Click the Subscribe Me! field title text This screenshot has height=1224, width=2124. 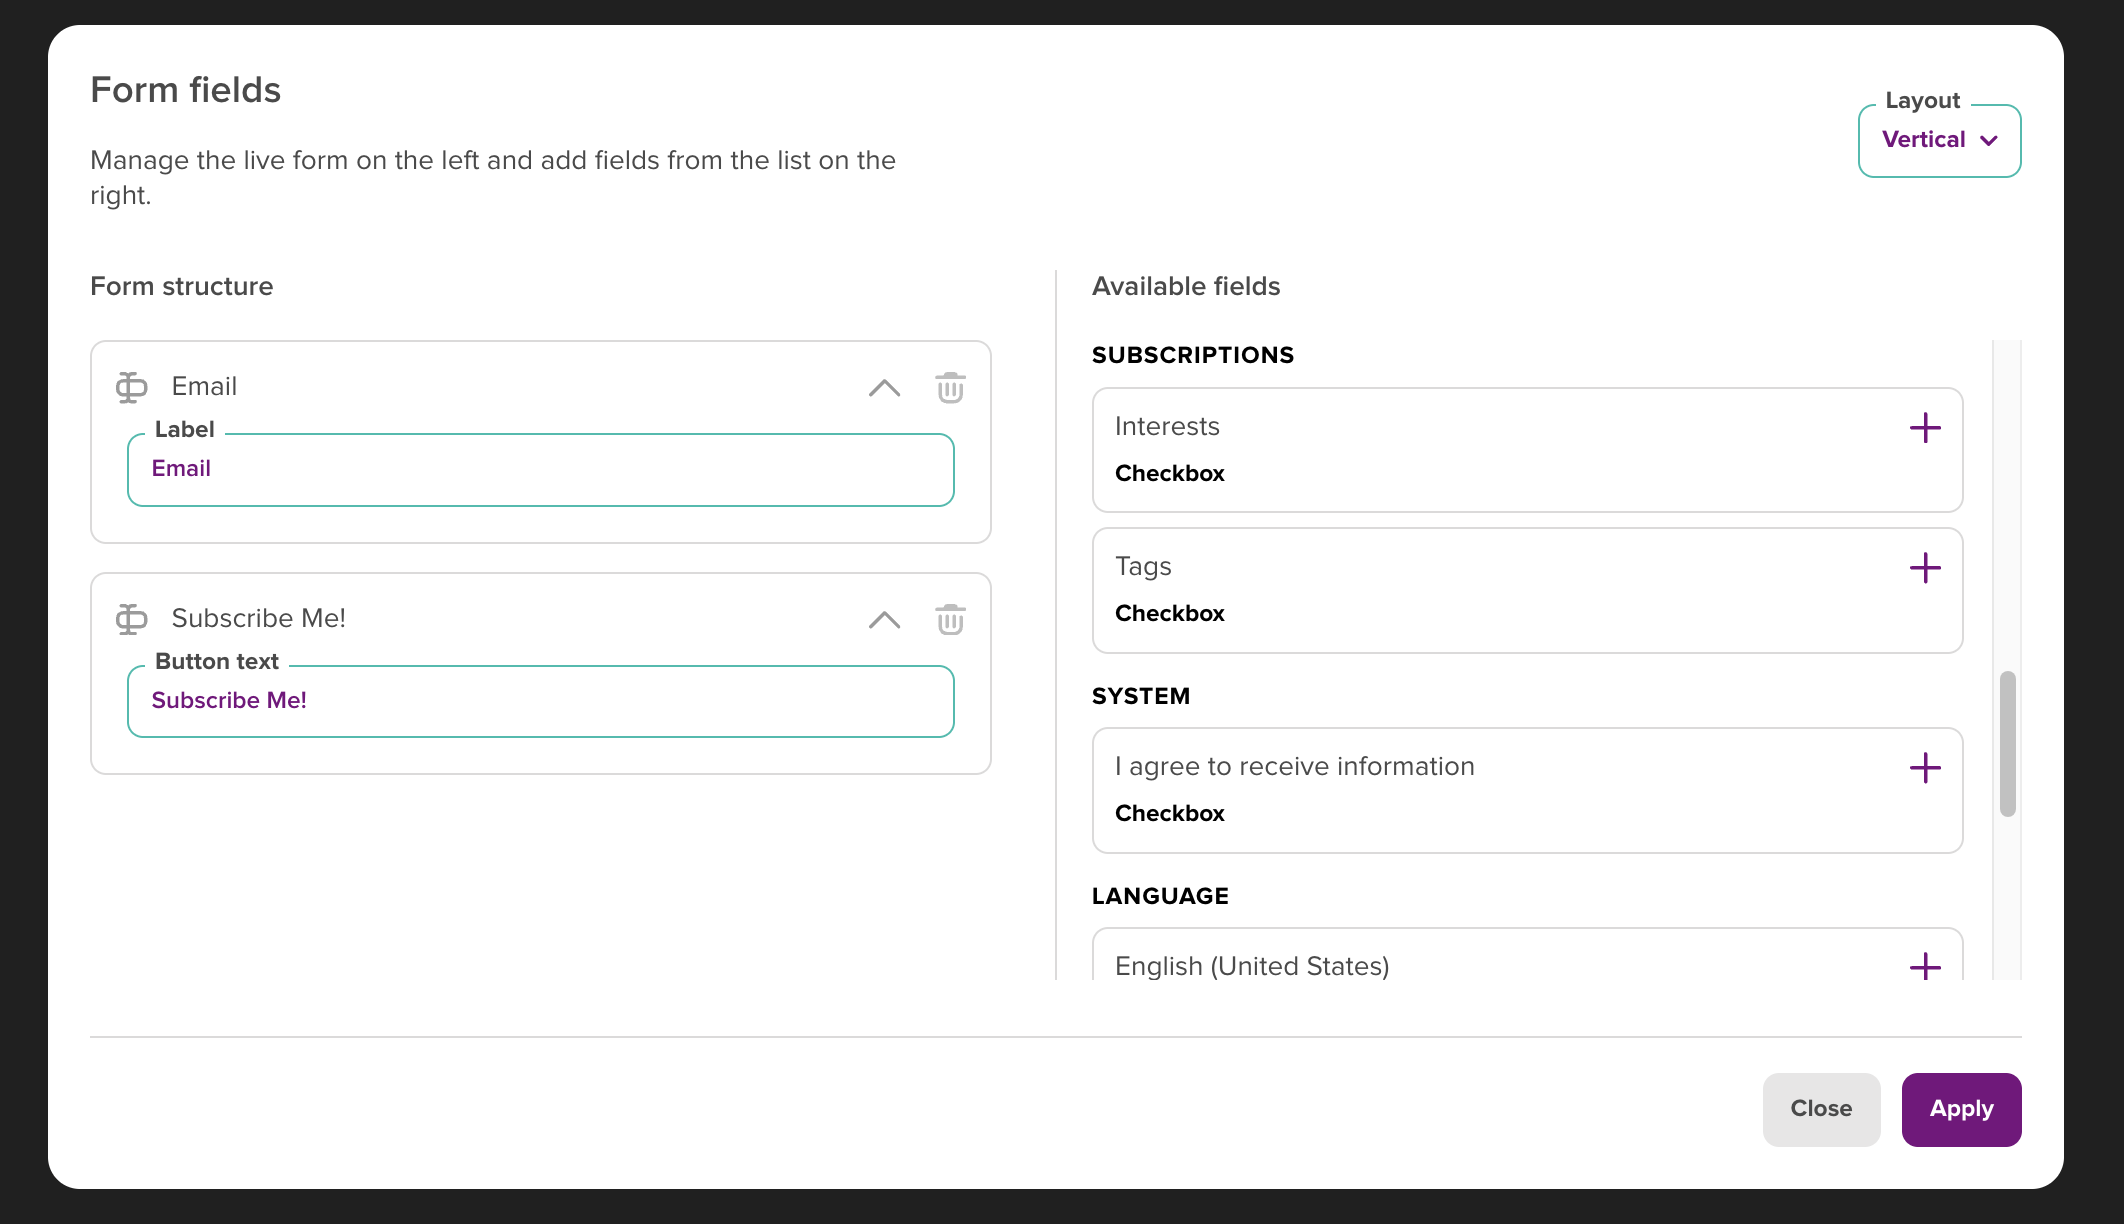(x=259, y=618)
